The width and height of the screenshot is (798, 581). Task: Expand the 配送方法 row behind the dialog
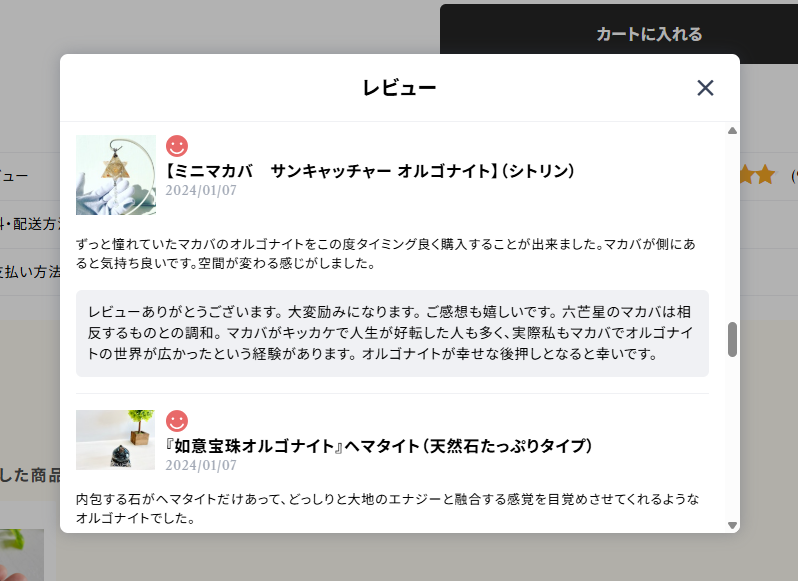tap(30, 224)
